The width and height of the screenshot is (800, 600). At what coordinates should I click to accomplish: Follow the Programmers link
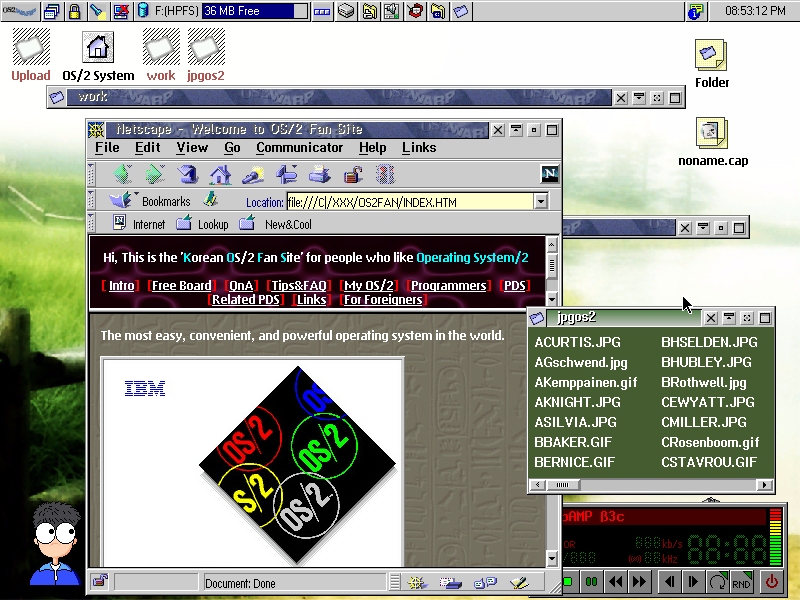coord(448,286)
